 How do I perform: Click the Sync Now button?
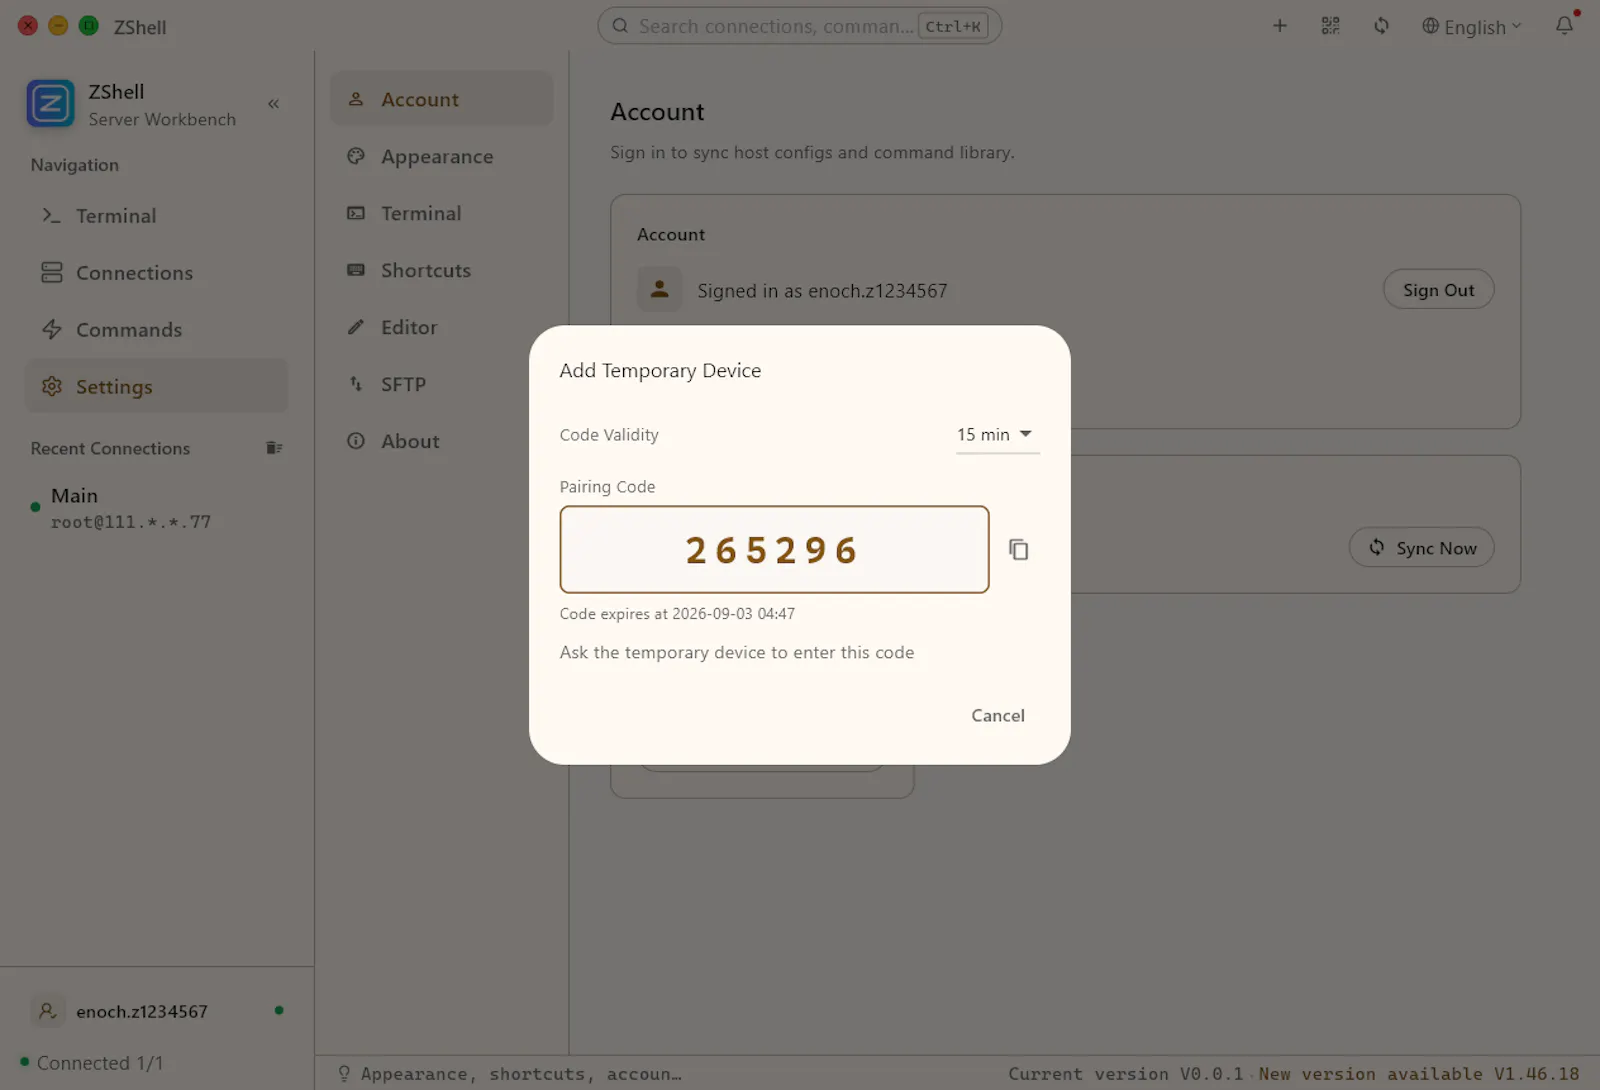point(1421,548)
